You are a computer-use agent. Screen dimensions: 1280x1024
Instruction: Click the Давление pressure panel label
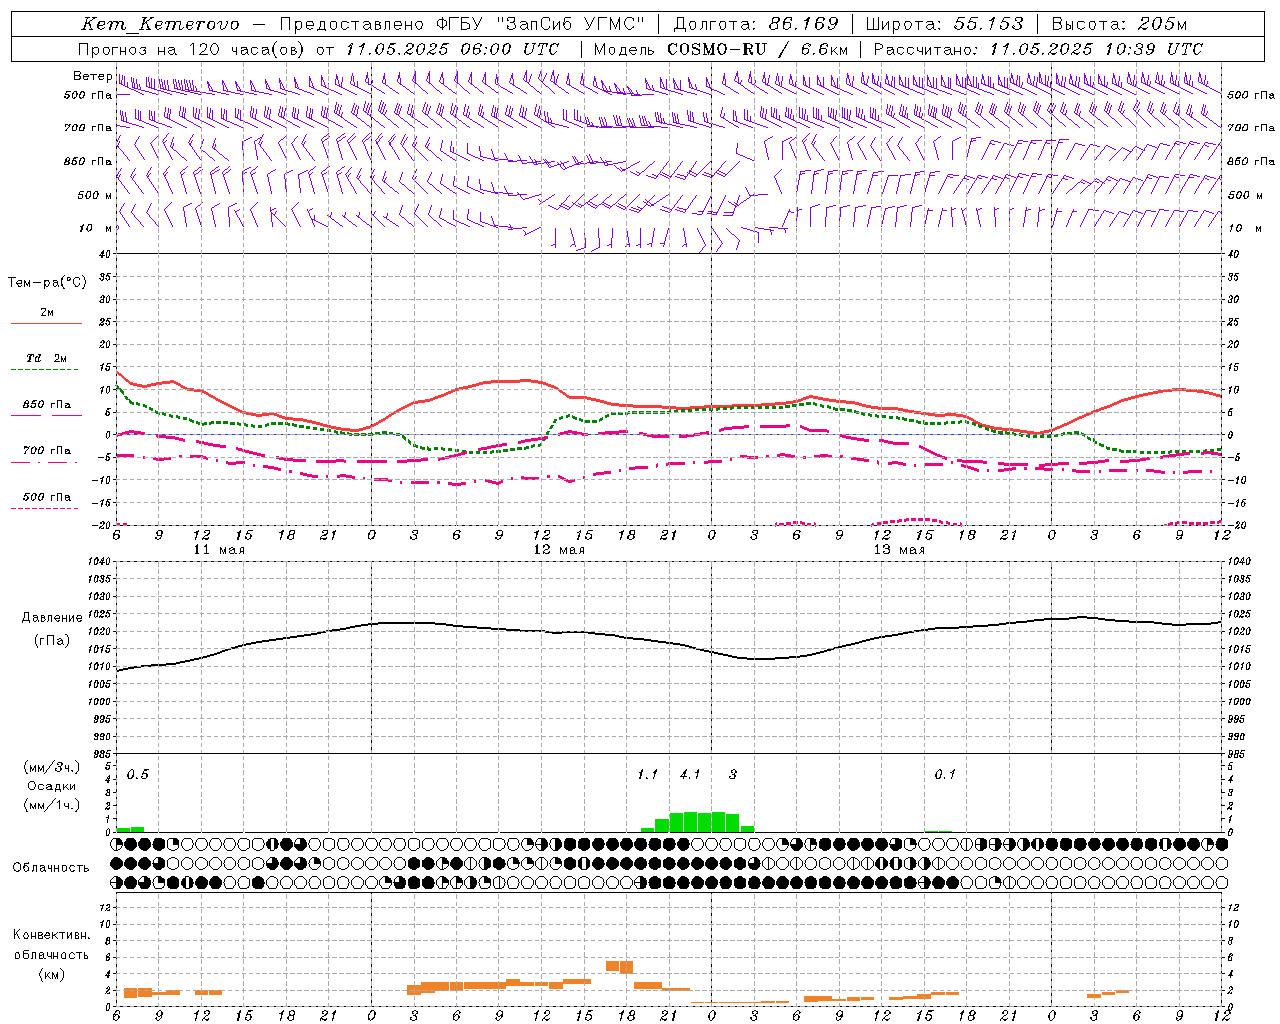pyautogui.click(x=52, y=618)
